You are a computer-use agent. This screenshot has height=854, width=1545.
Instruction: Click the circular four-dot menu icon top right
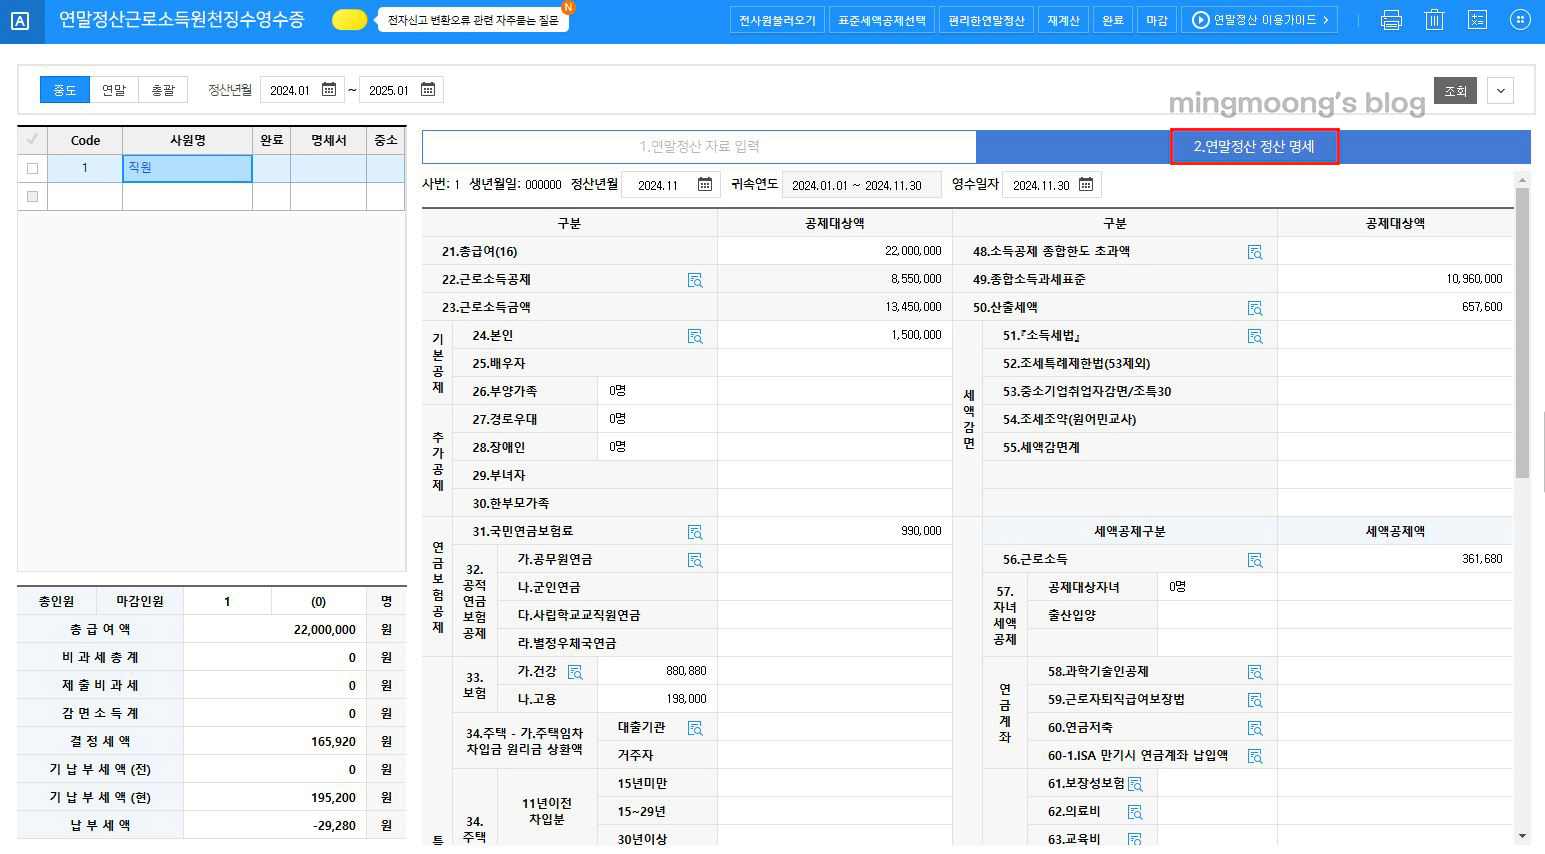1521,19
